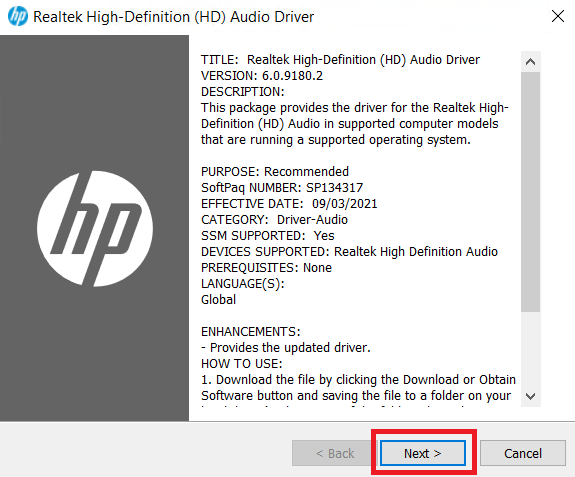The image size is (575, 477).
Task: Click the '- Provides the updated driver.' line
Action: pyautogui.click(x=286, y=348)
